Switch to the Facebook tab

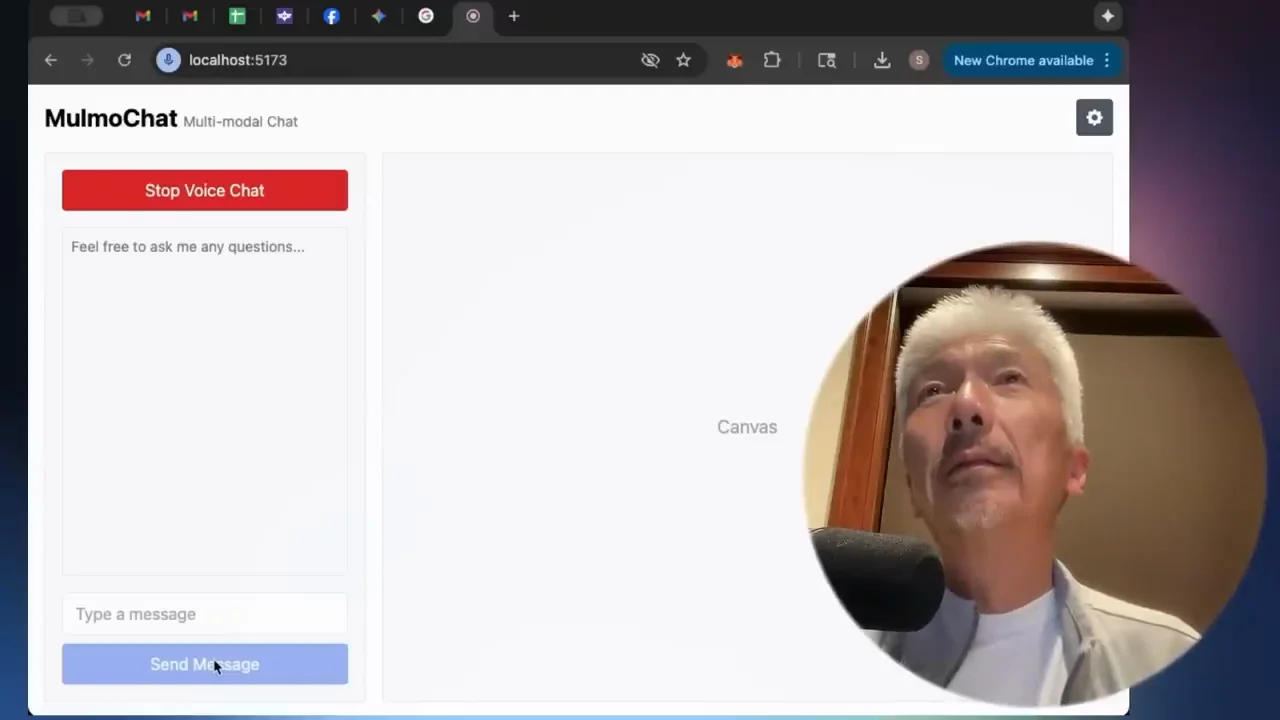[331, 16]
